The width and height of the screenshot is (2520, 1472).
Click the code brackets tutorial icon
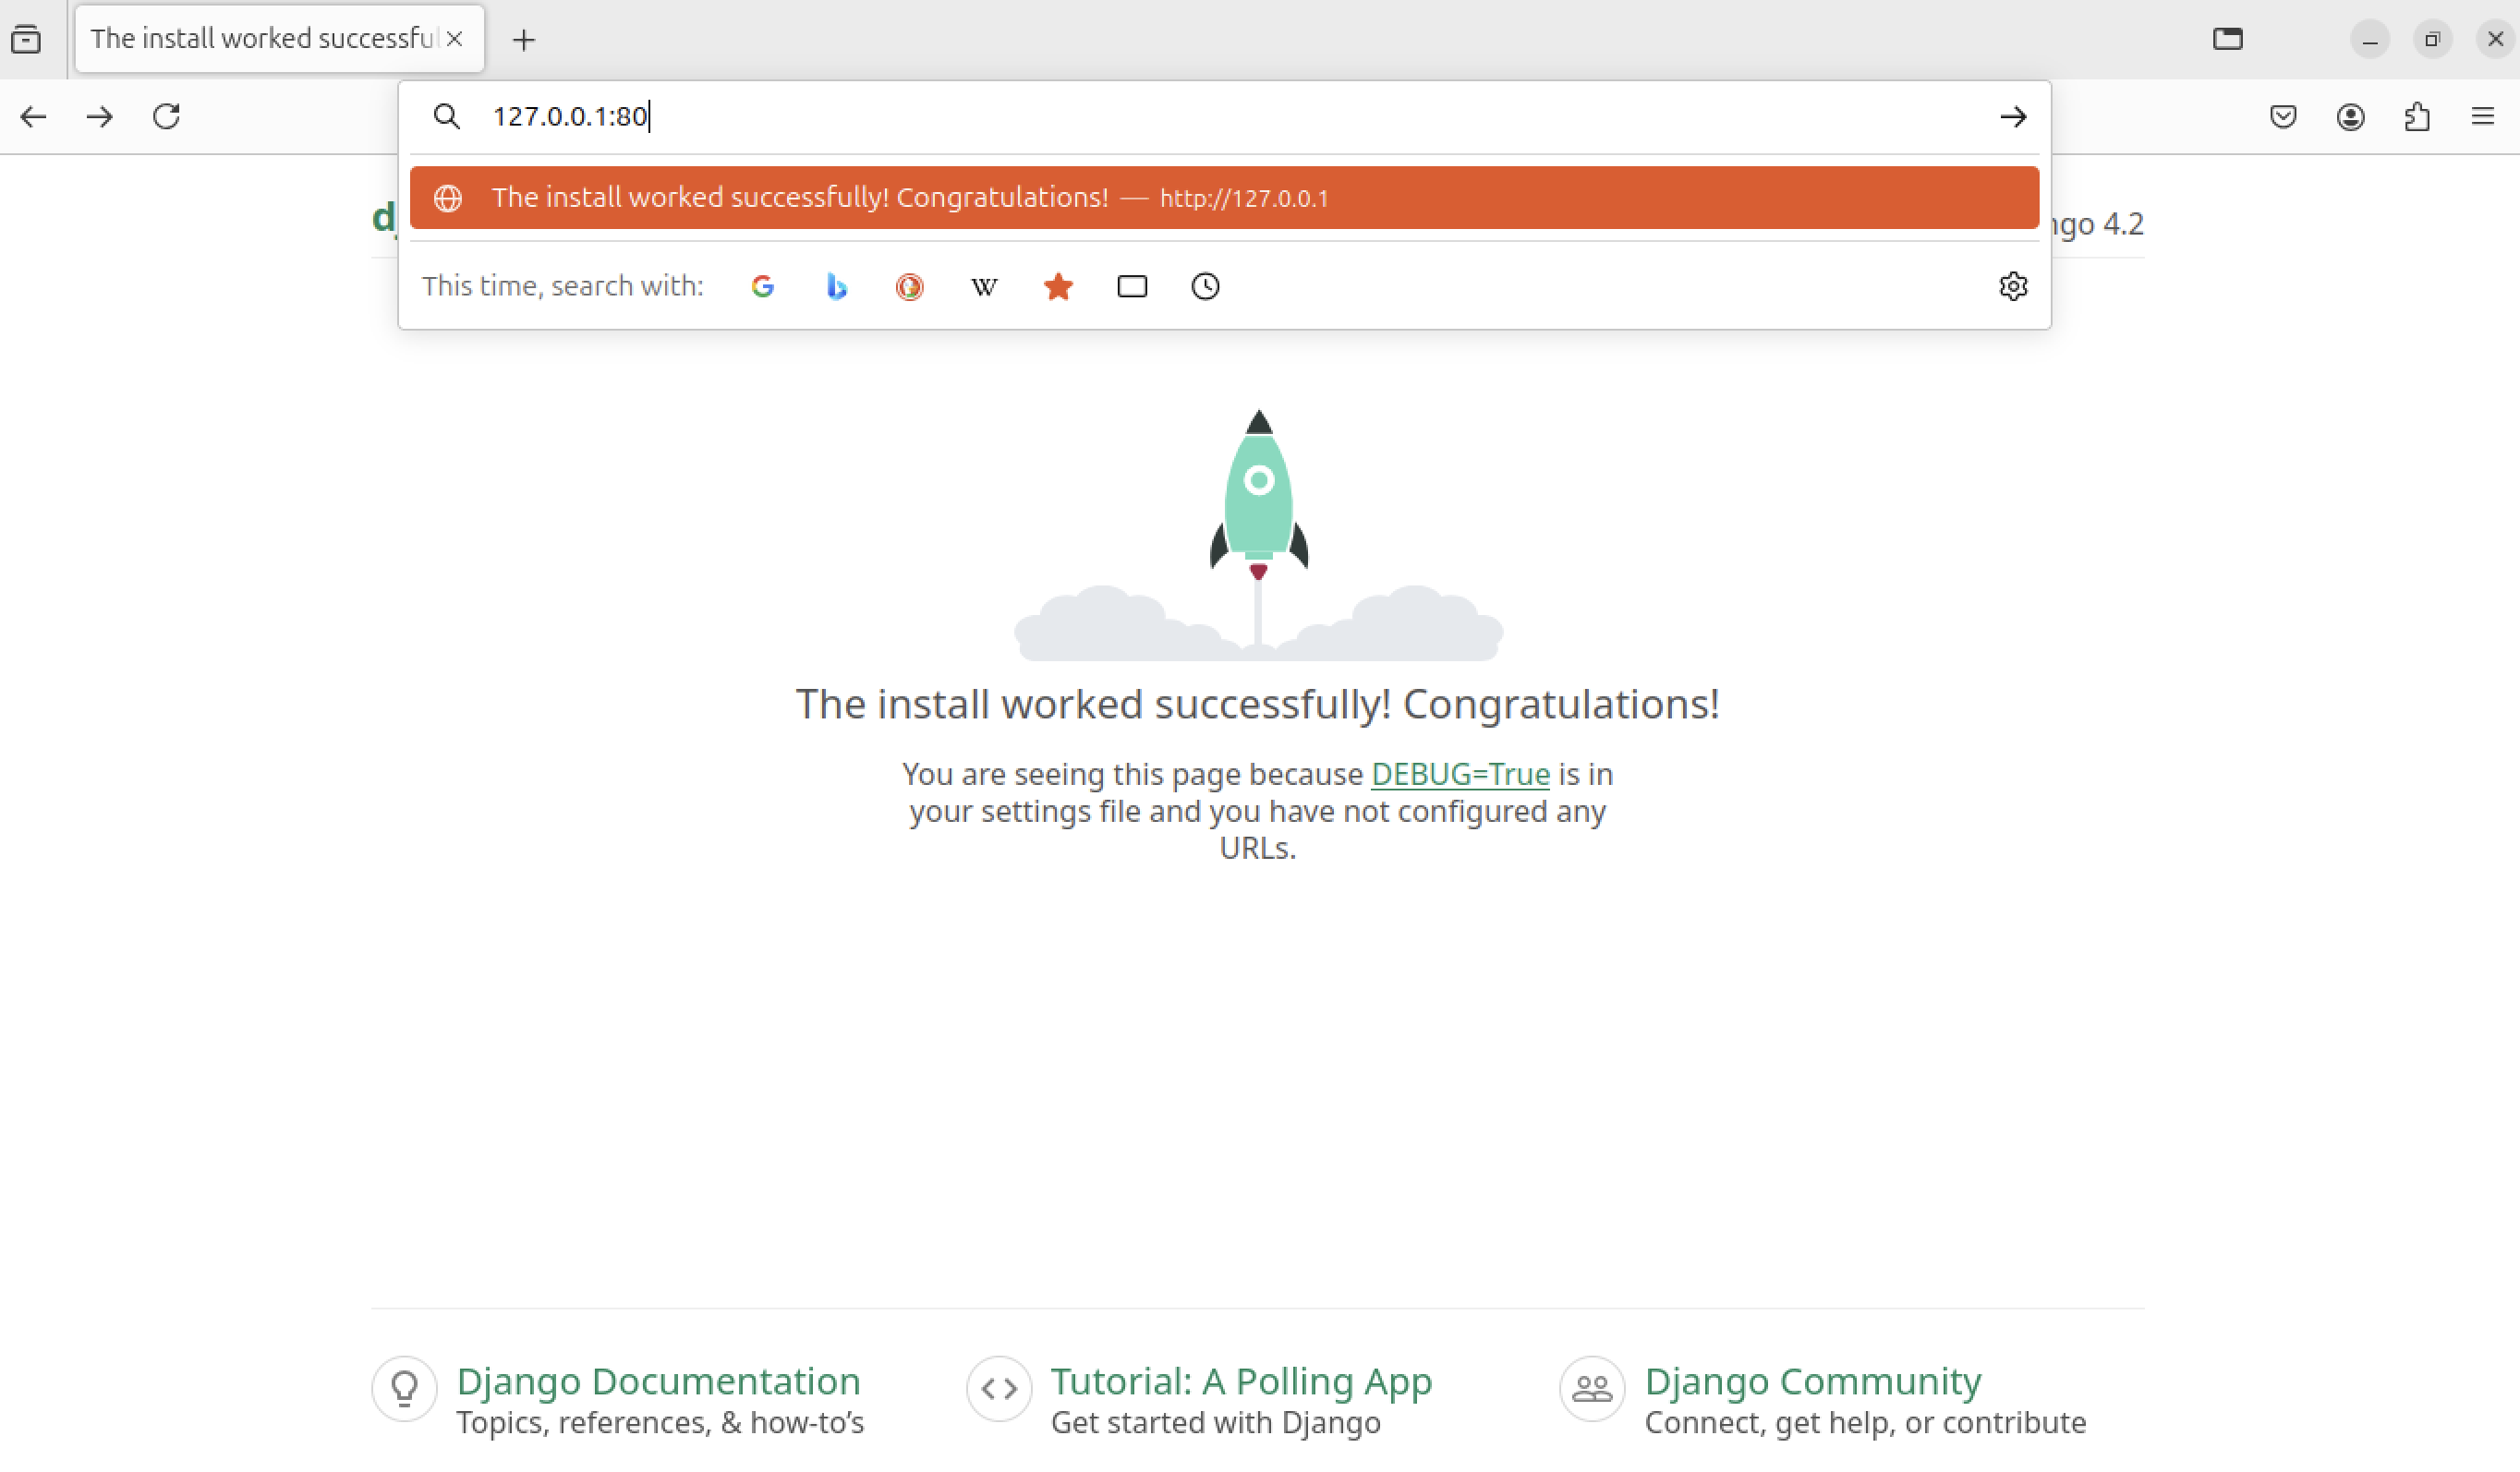pyautogui.click(x=999, y=1389)
